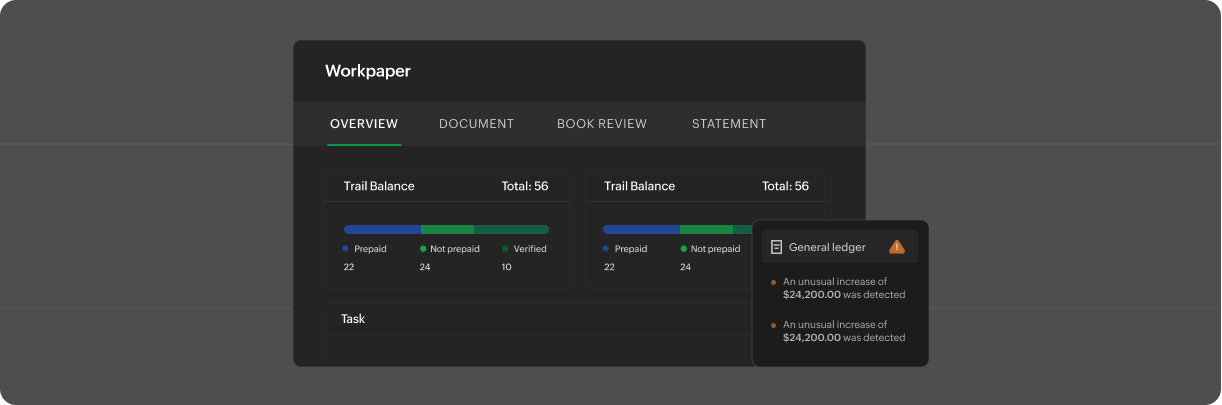
Task: Click the Not prepaid dot in right card
Action: [x=683, y=249]
